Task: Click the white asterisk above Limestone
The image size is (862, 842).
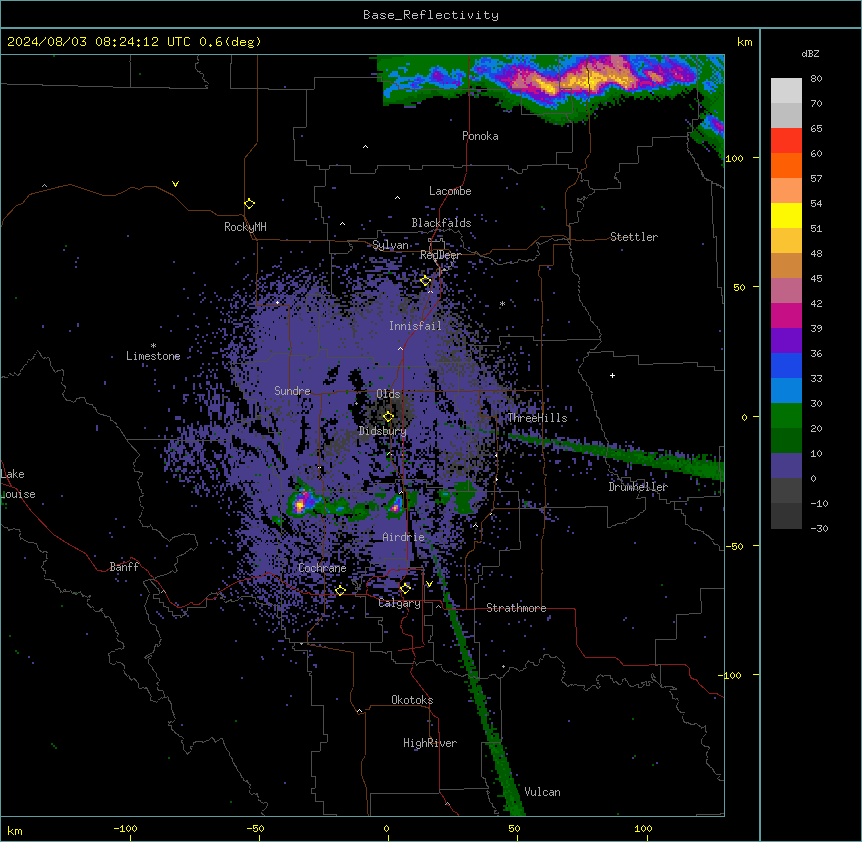Action: (x=153, y=346)
